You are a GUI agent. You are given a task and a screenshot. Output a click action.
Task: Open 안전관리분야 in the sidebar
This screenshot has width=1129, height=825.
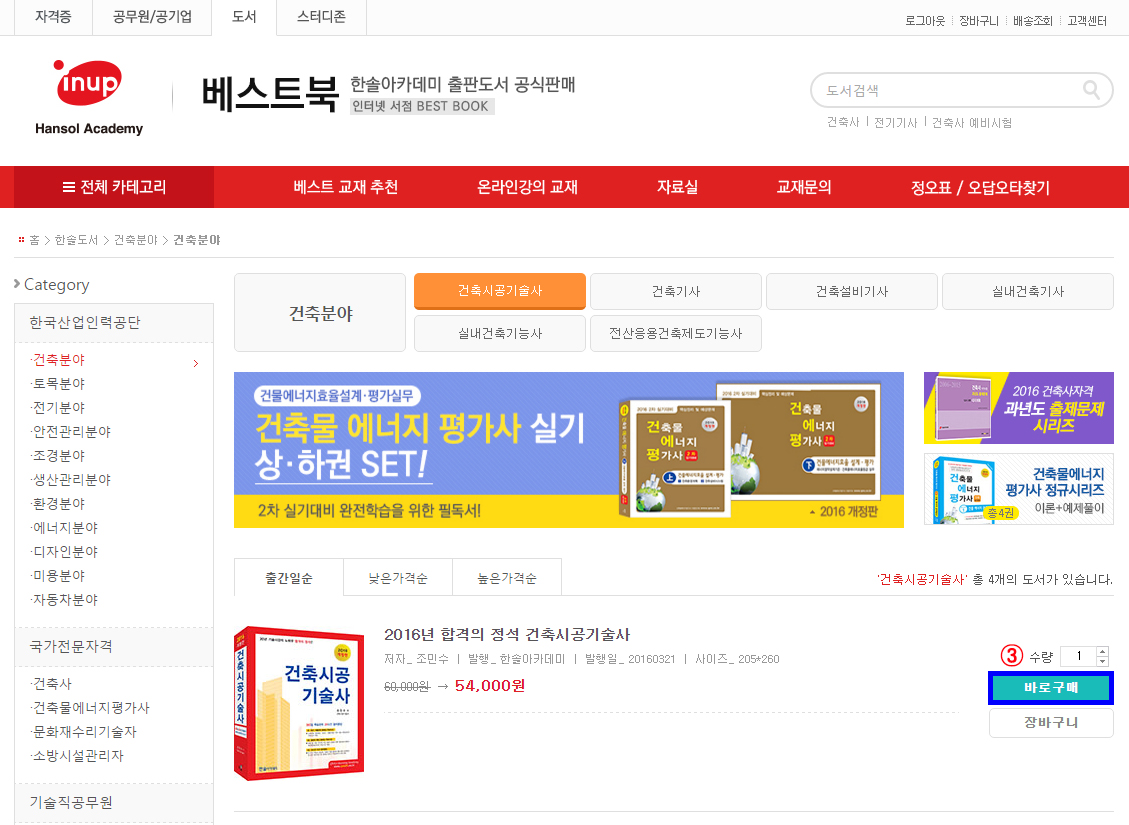pyautogui.click(x=71, y=432)
